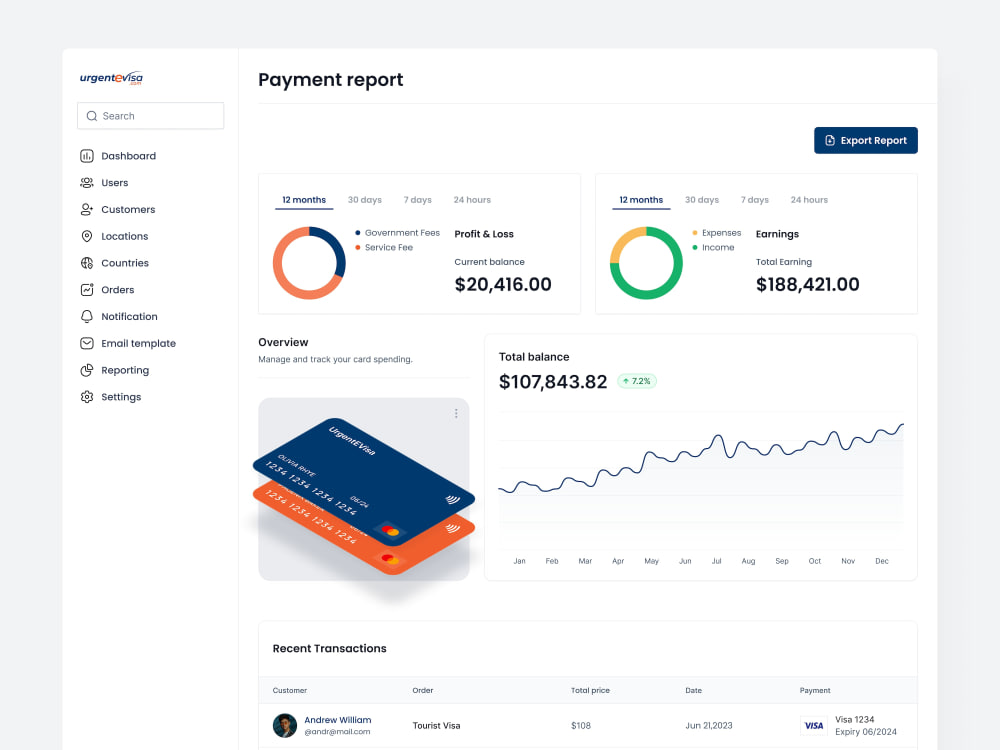The width and height of the screenshot is (1000, 750).
Task: Click the Earnings donut chart
Action: (646, 263)
